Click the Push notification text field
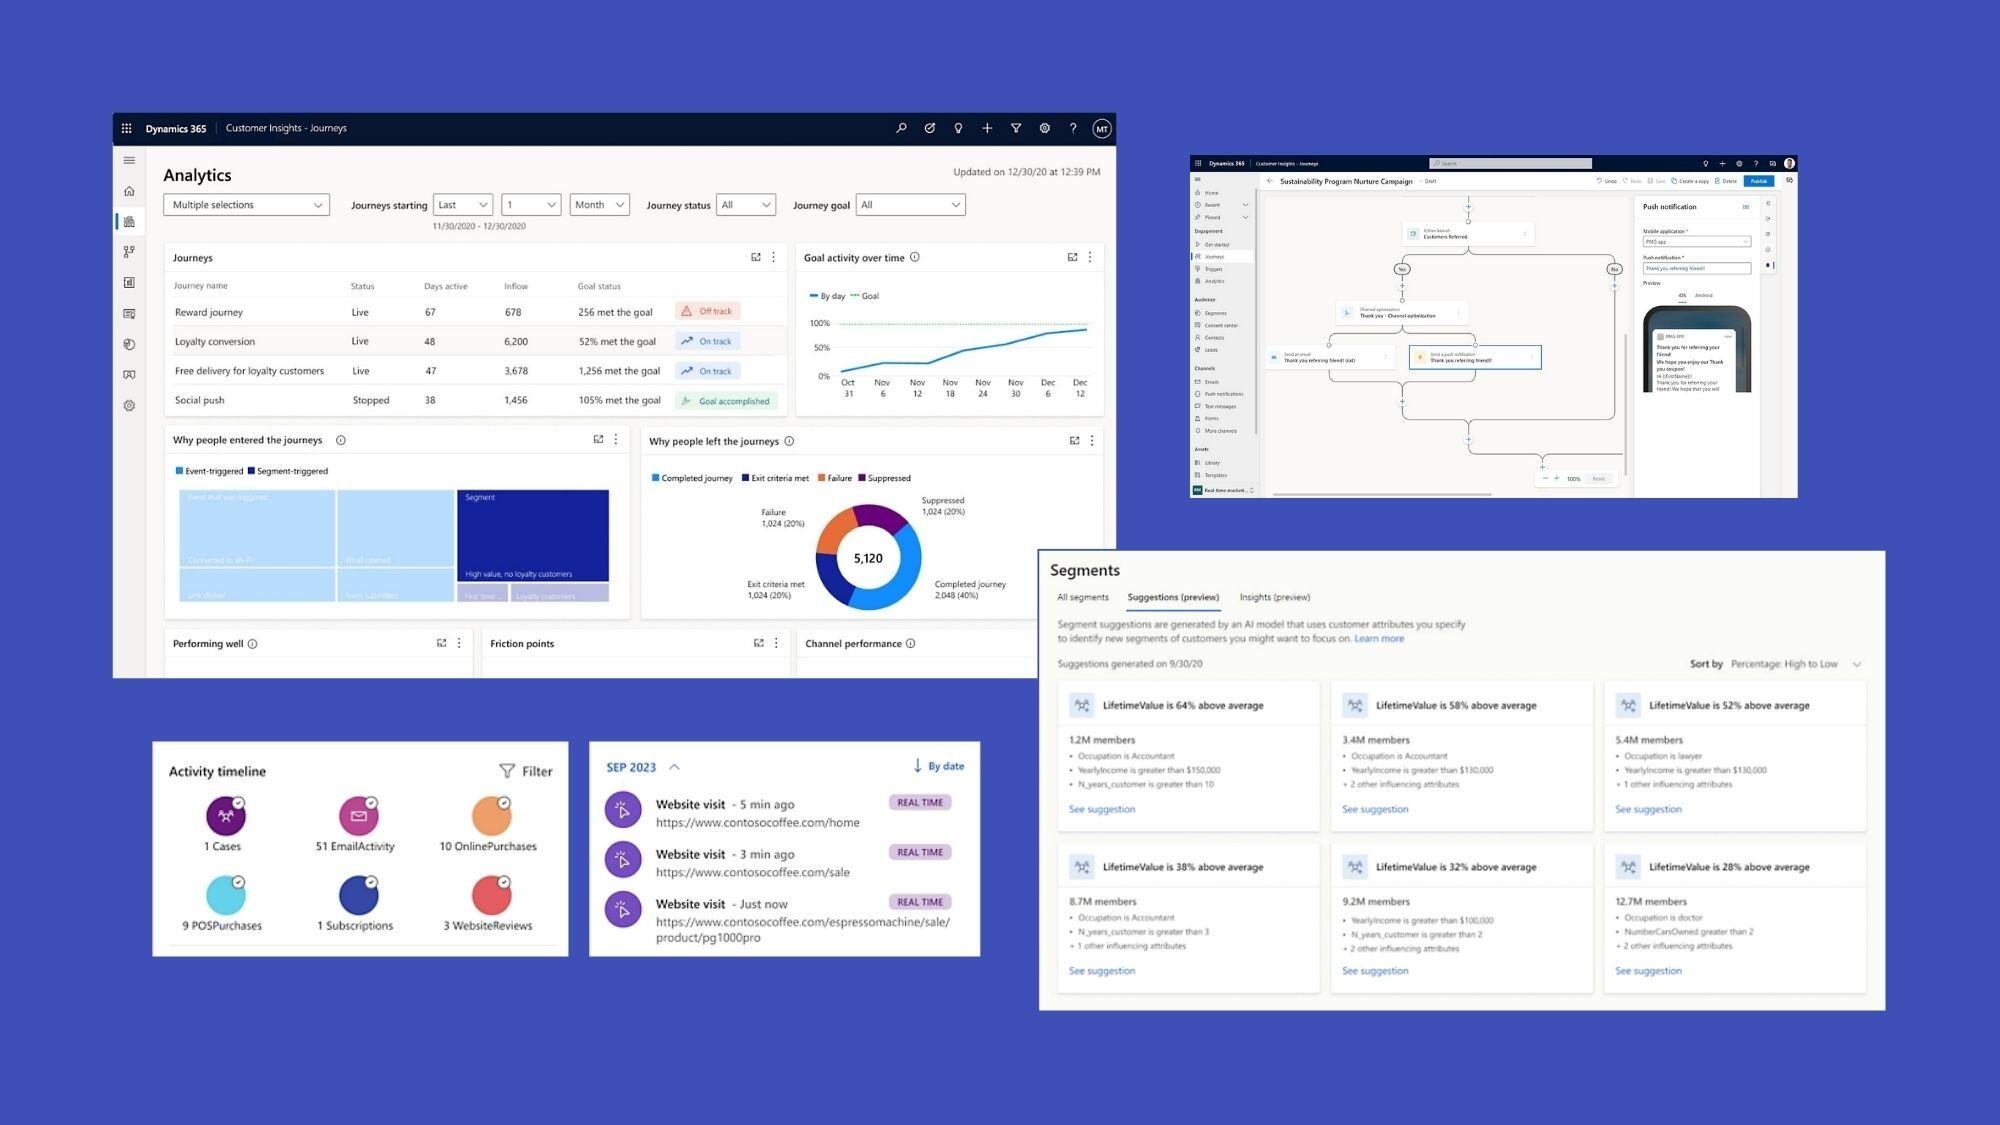This screenshot has width=2000, height=1125. point(1697,268)
